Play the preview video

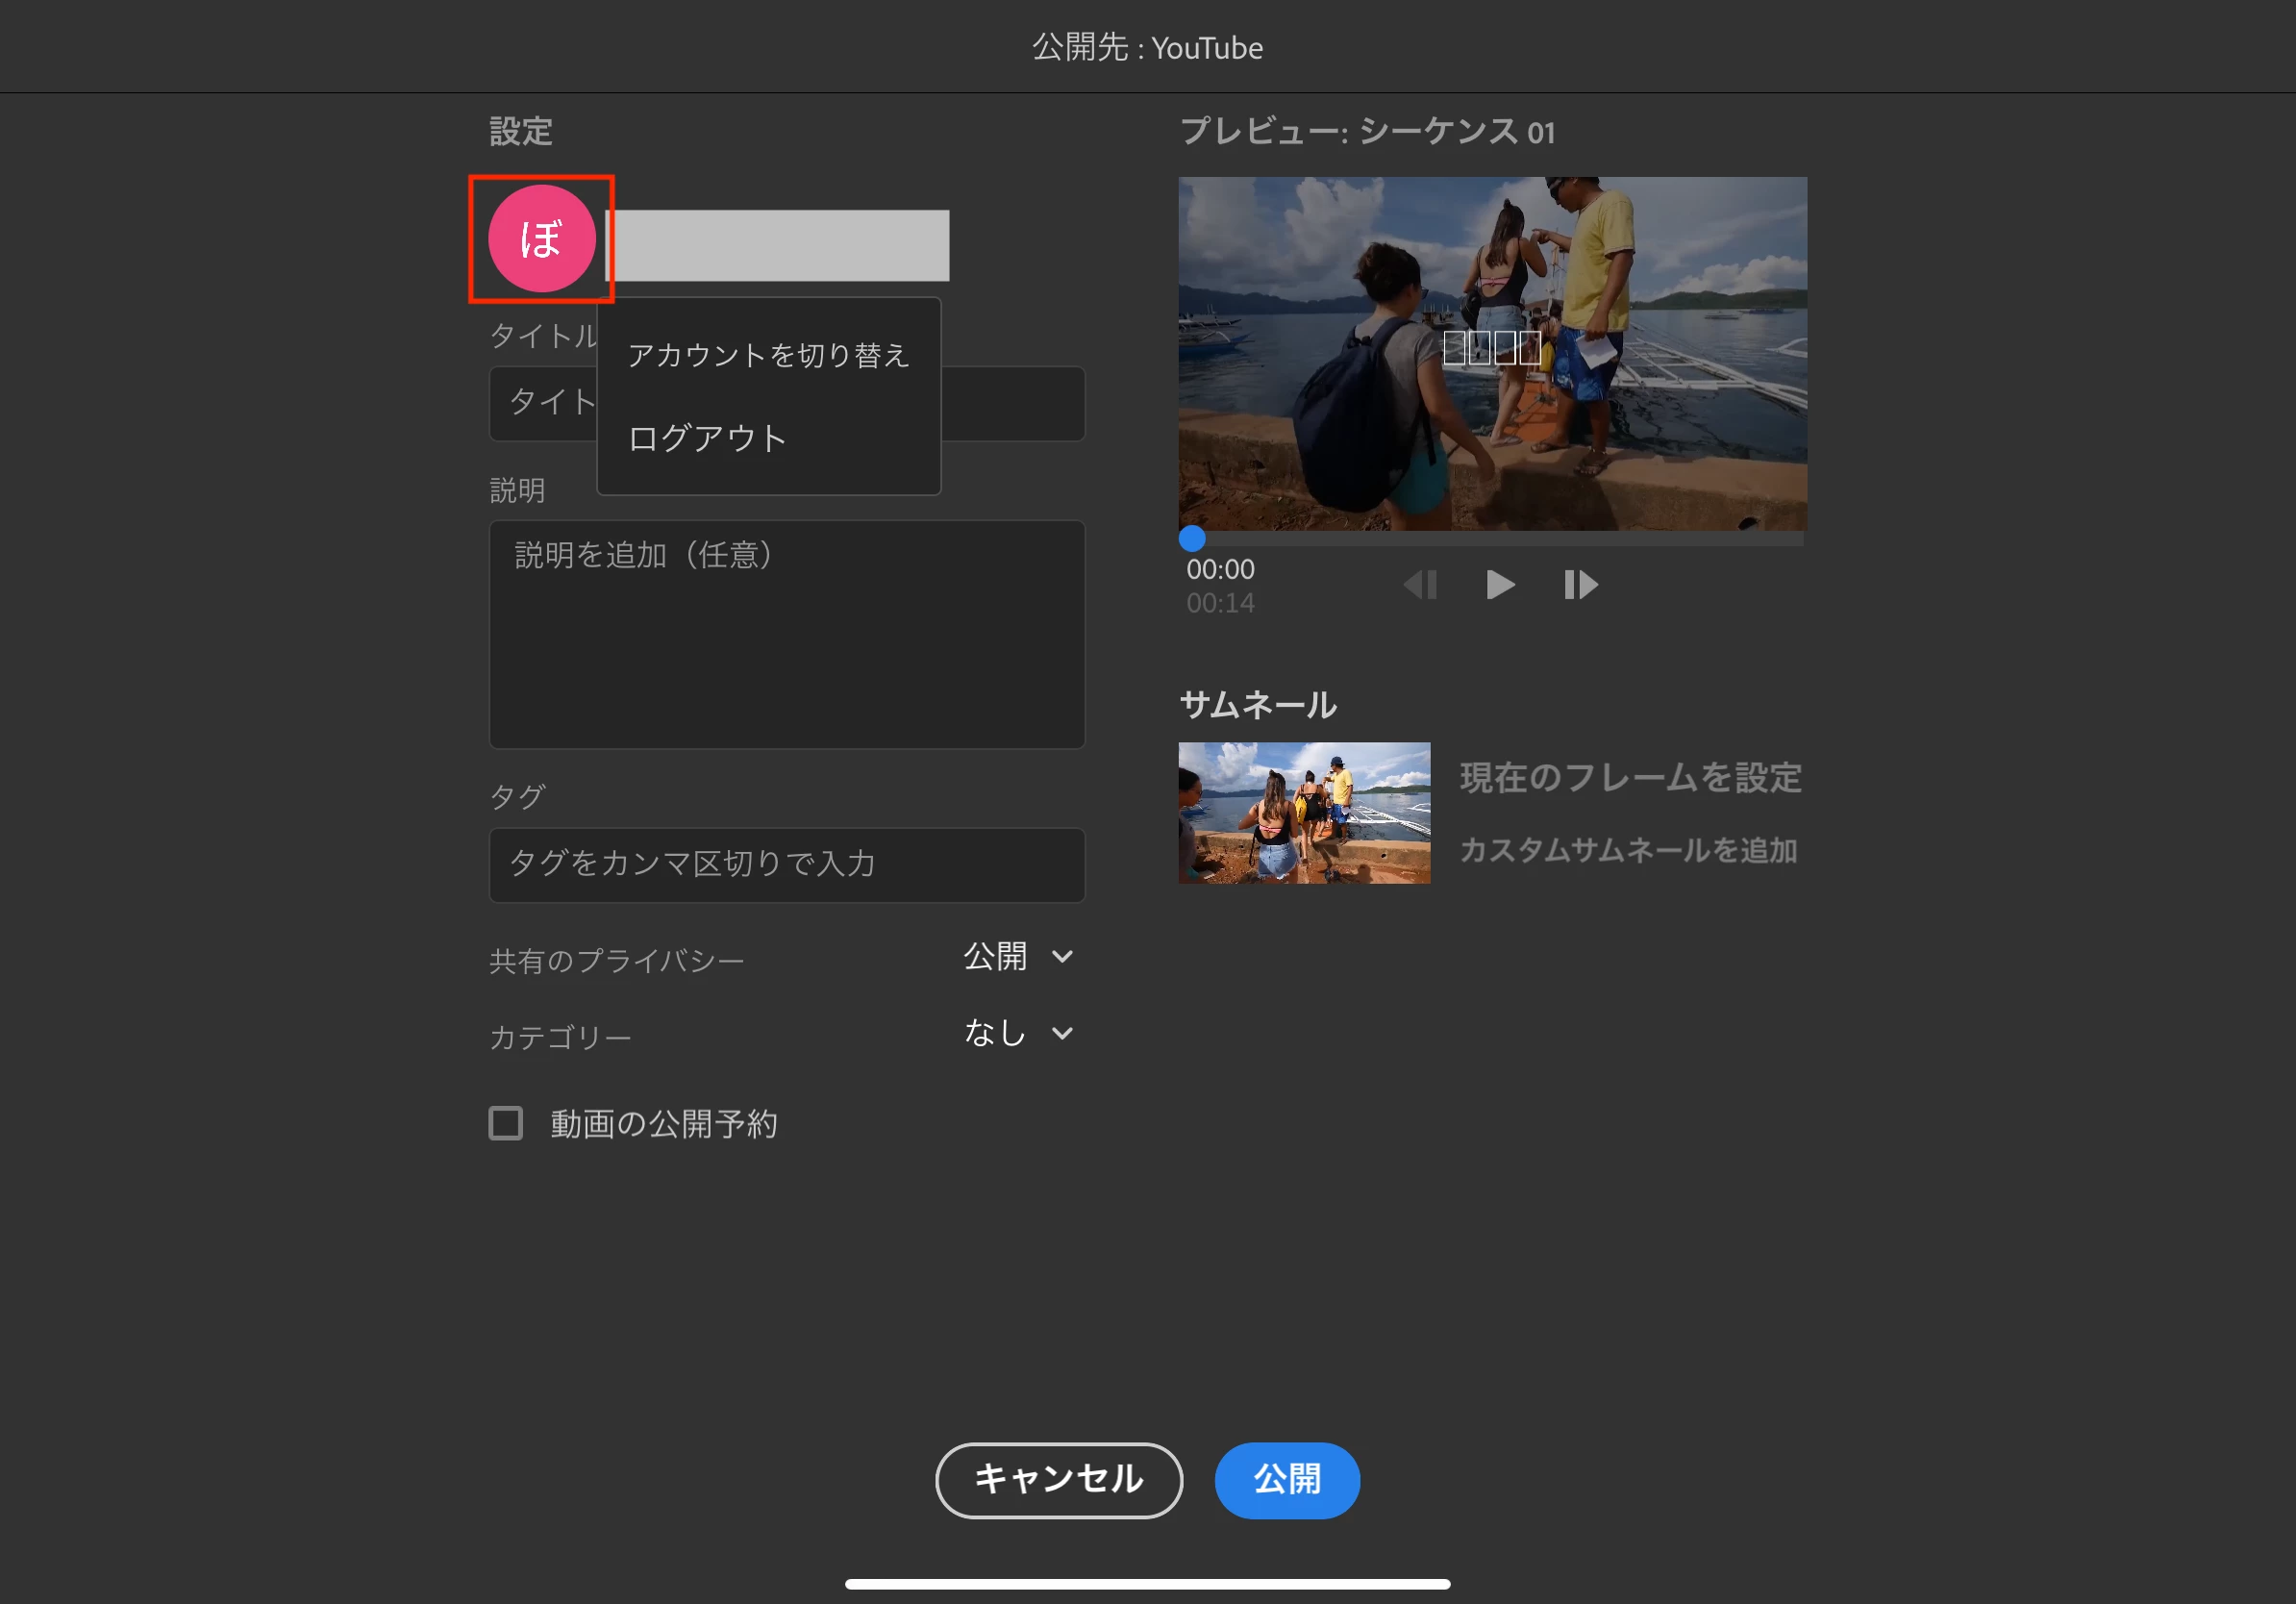pos(1499,585)
